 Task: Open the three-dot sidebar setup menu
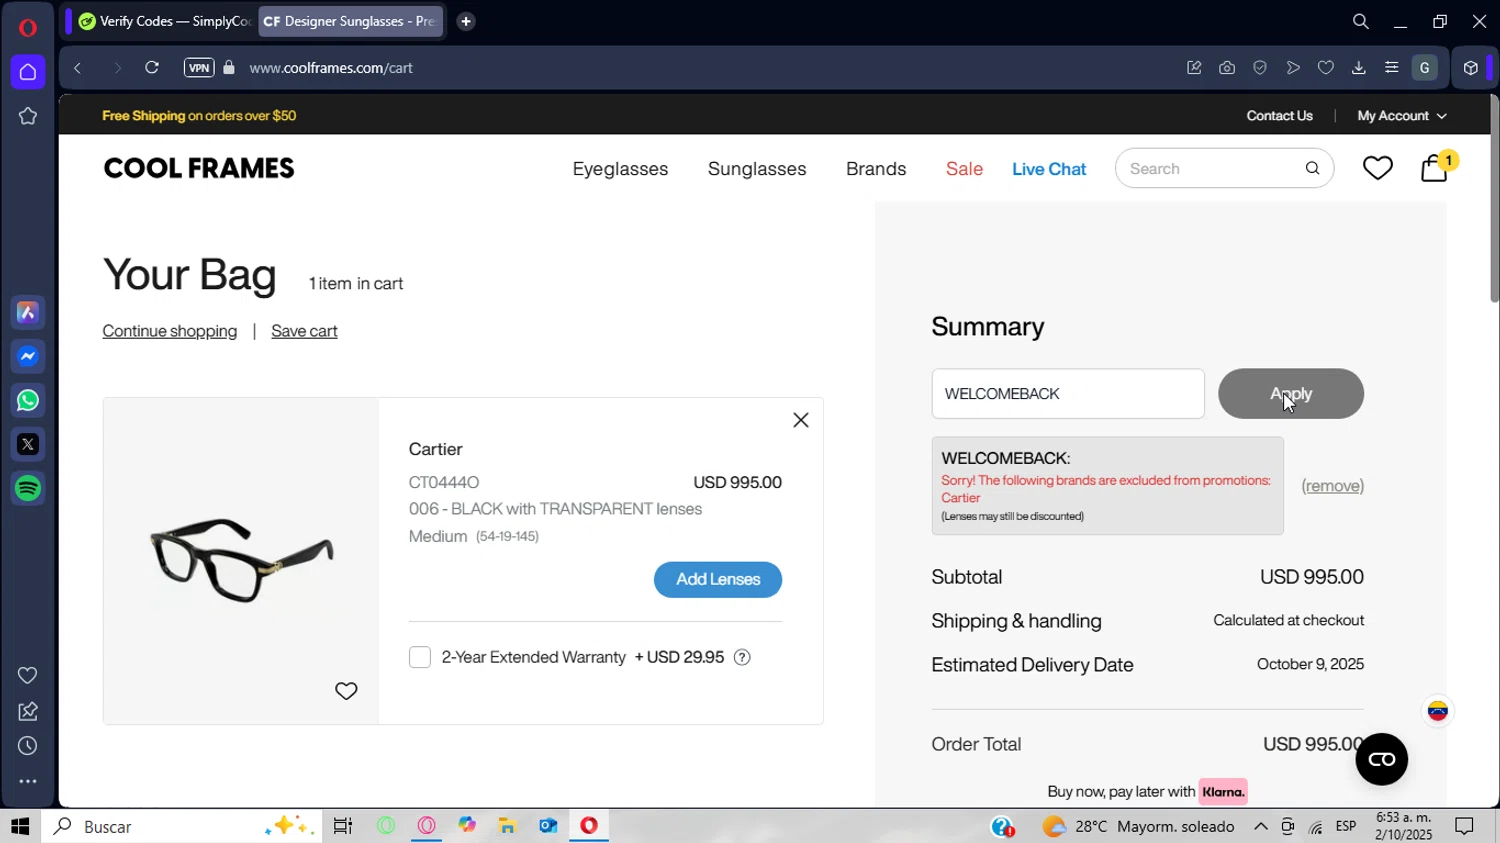(x=28, y=782)
